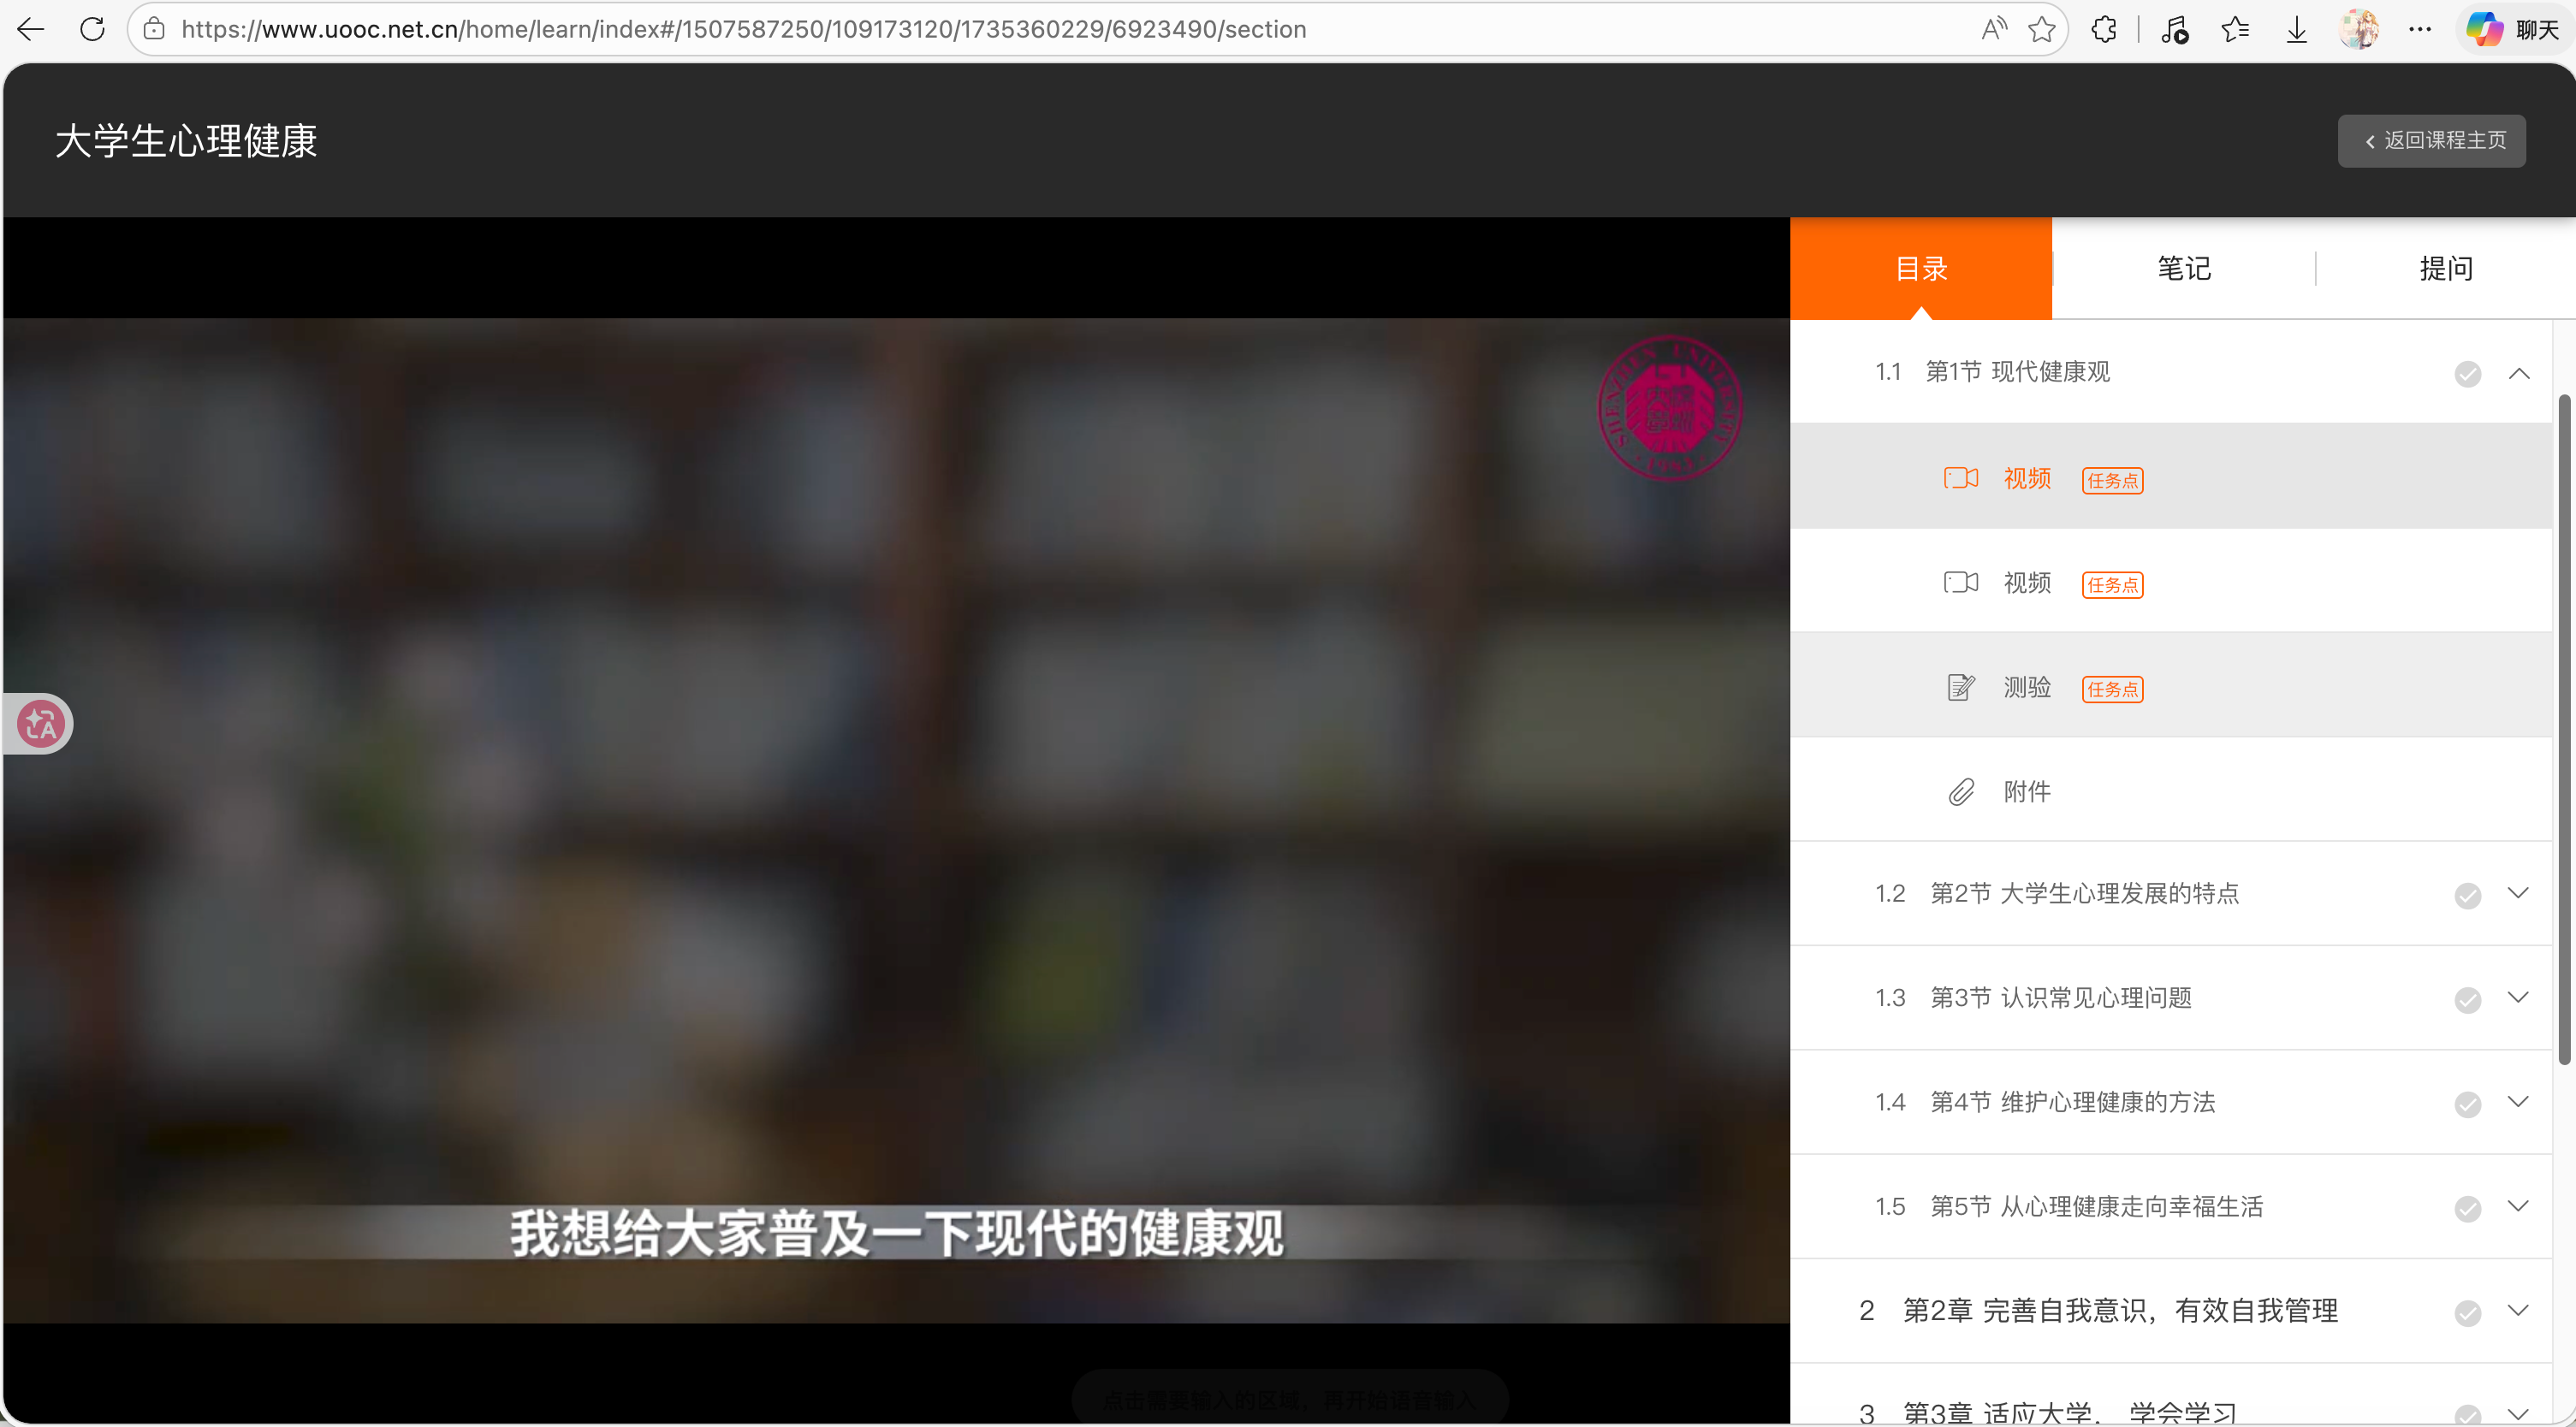Click the video player area to toggle playback
The height and width of the screenshot is (1427, 2576).
(896, 820)
